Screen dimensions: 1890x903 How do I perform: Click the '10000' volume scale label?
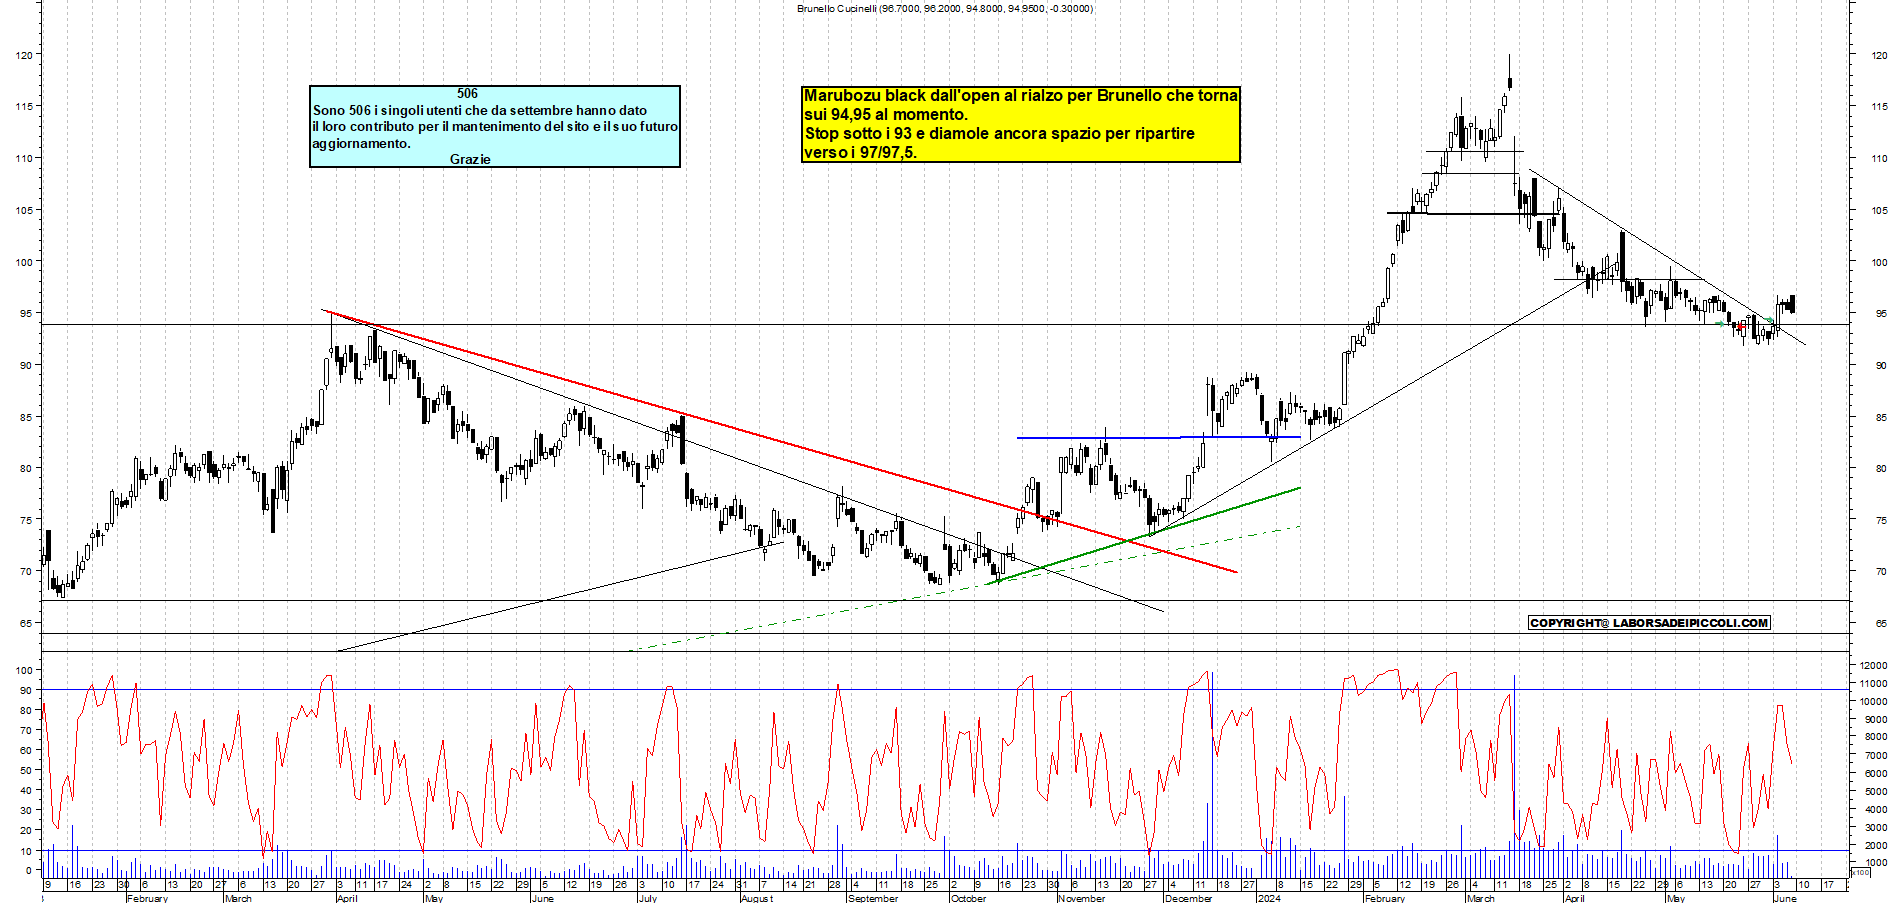coord(1873,701)
